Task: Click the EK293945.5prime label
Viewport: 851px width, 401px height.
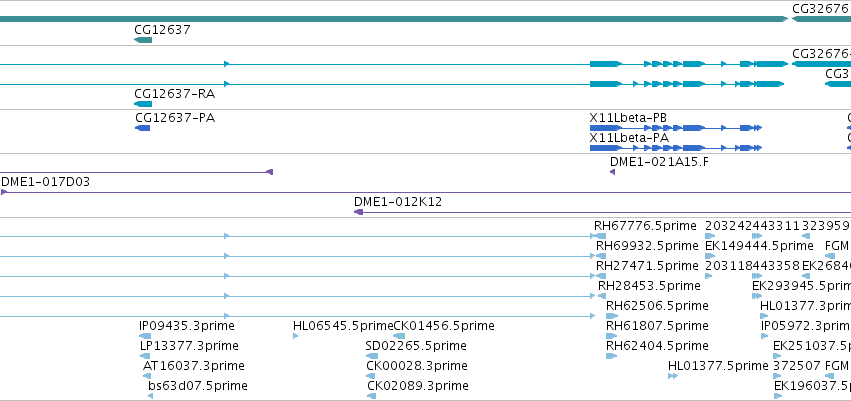Action: click(802, 285)
